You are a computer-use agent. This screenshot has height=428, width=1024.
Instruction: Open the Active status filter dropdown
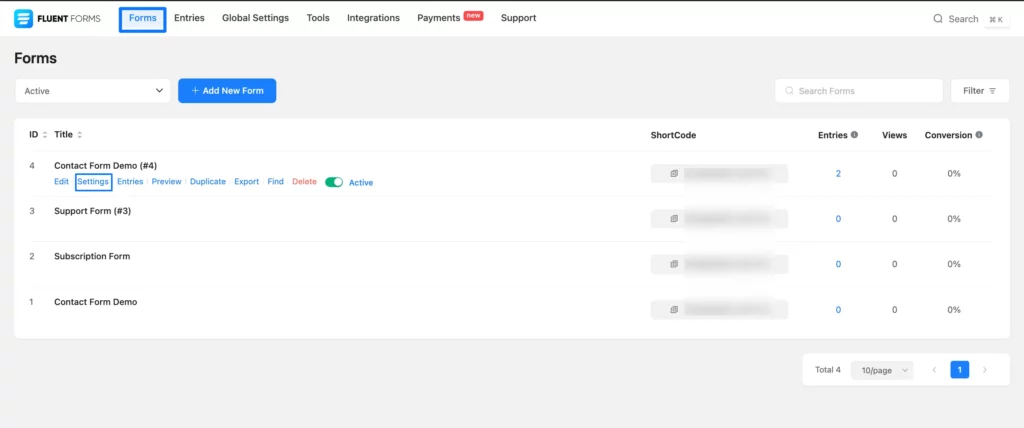94,91
